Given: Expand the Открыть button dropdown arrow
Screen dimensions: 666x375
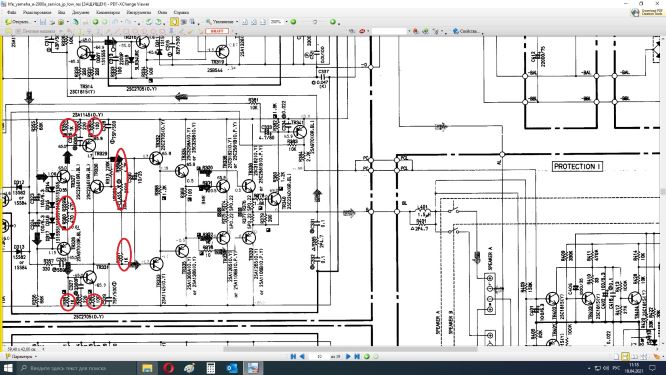Looking at the screenshot, I should 35,22.
